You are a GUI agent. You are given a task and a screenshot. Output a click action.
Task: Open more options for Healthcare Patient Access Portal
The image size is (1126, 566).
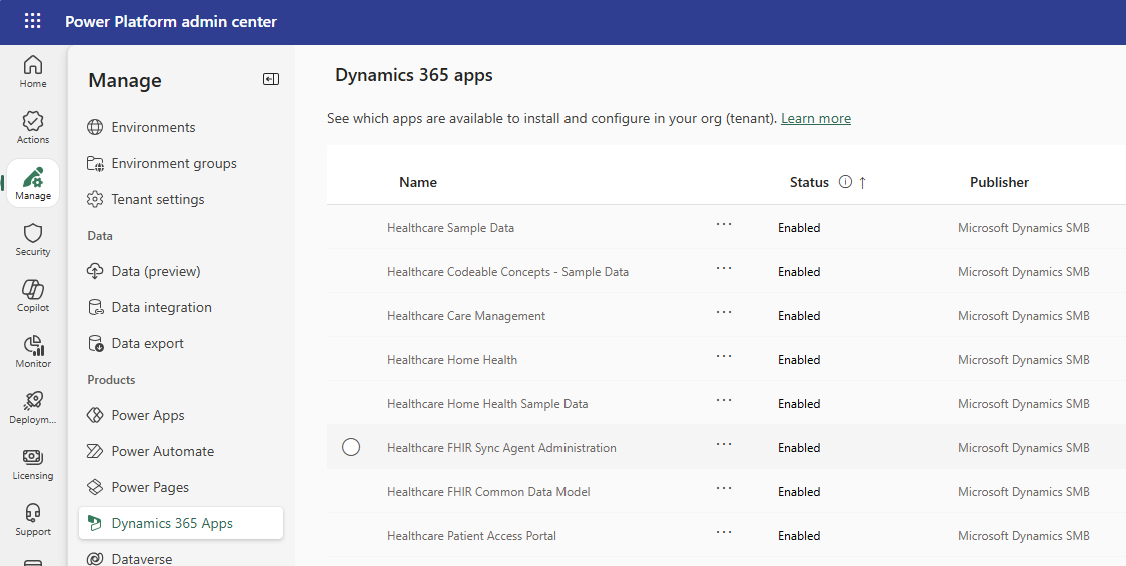point(724,532)
